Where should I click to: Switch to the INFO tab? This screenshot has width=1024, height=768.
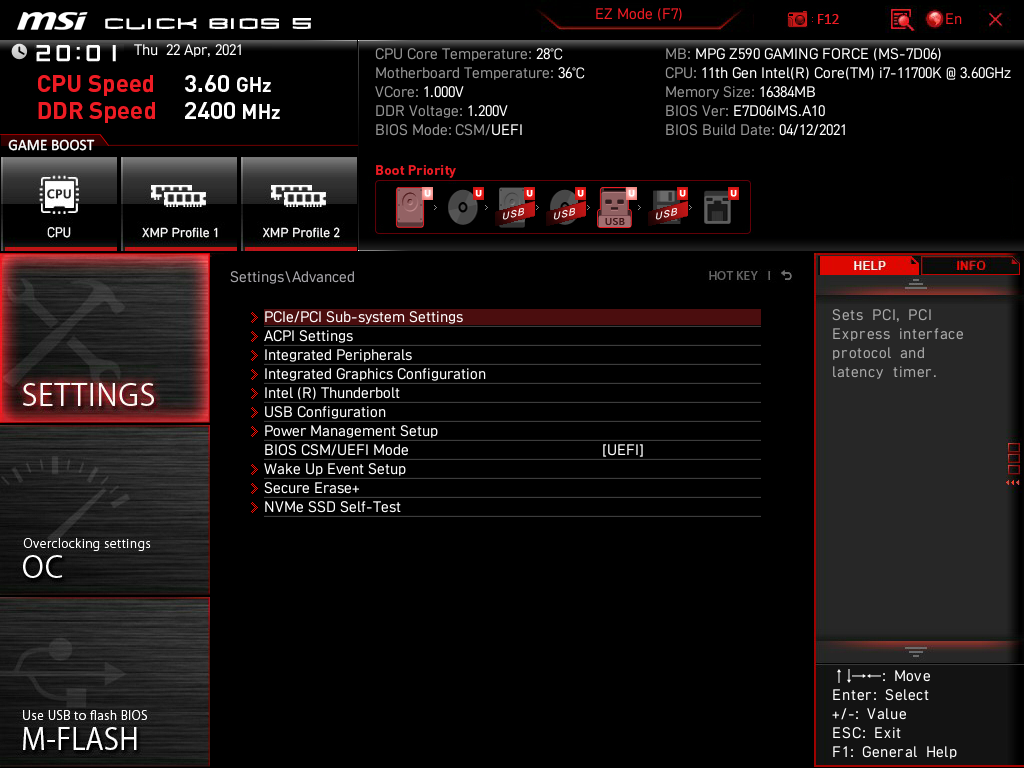[970, 266]
